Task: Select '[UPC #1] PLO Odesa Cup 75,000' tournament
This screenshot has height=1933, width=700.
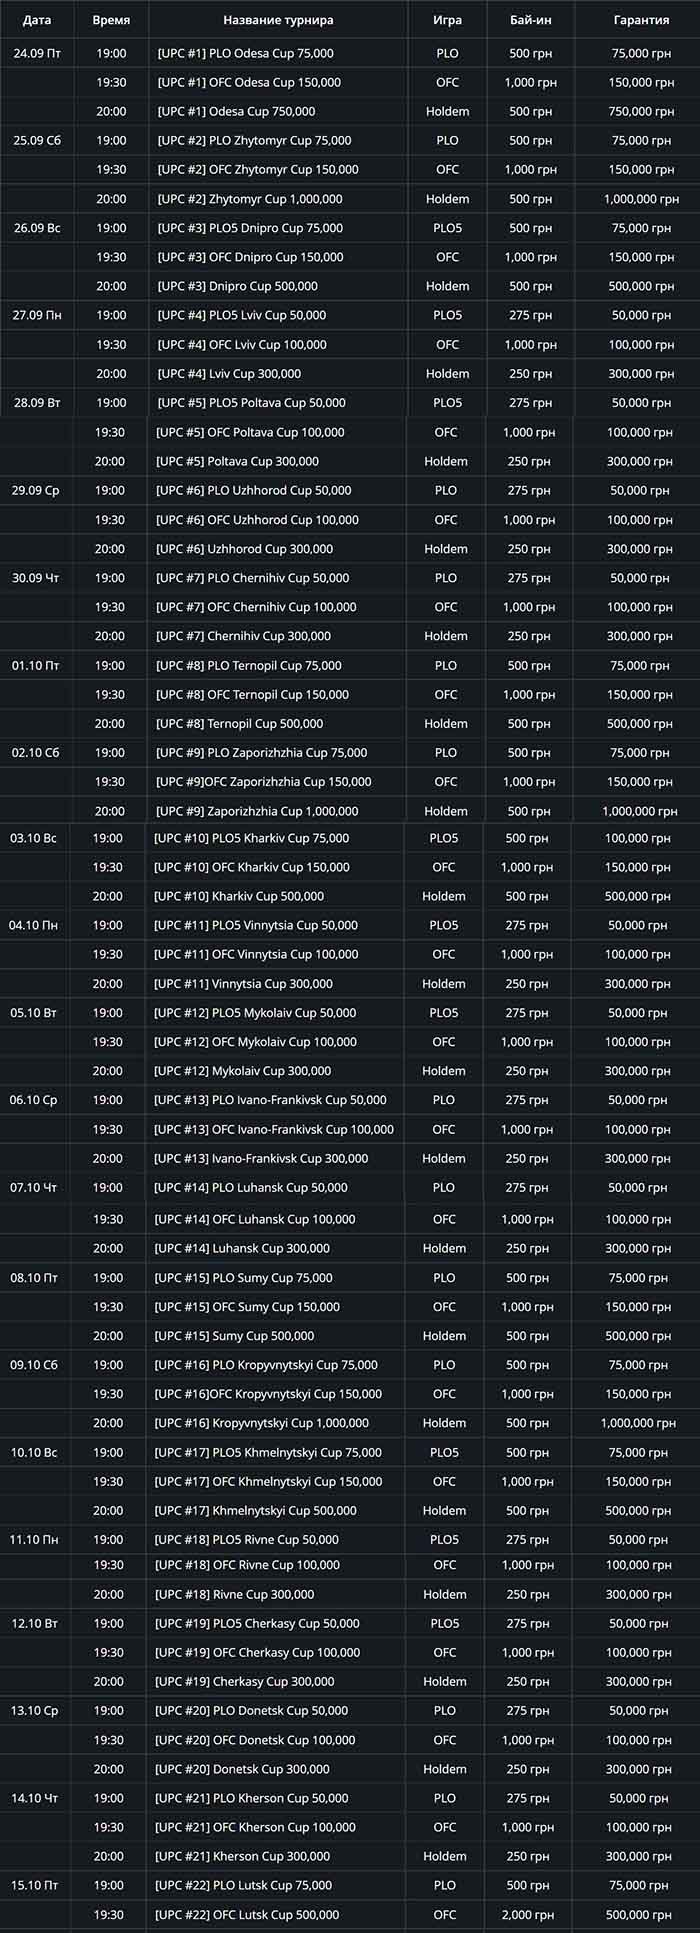Action: pyautogui.click(x=245, y=53)
